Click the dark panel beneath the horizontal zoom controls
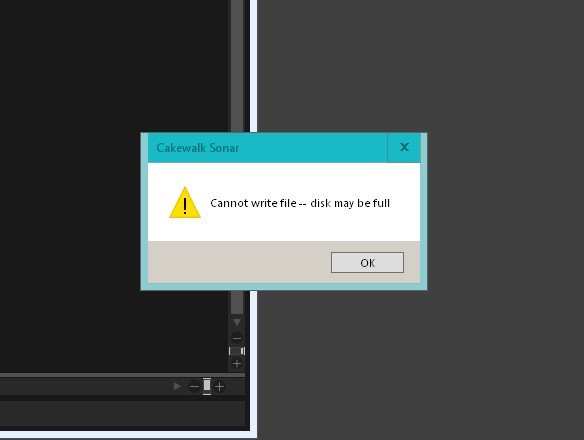Screen dimensions: 584x440 click(x=125, y=415)
